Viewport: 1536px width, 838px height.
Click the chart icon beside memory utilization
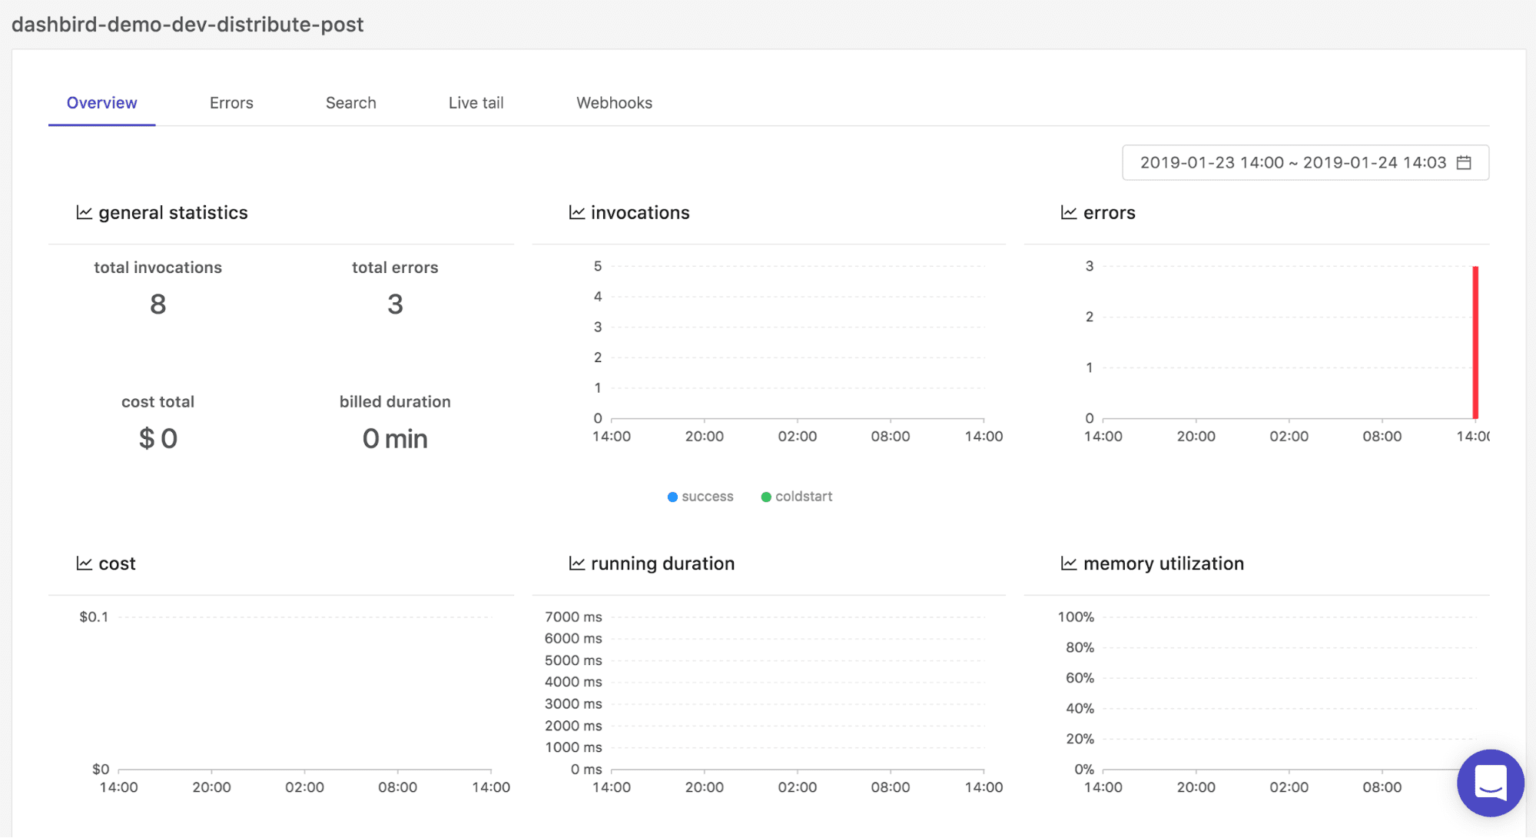point(1068,563)
